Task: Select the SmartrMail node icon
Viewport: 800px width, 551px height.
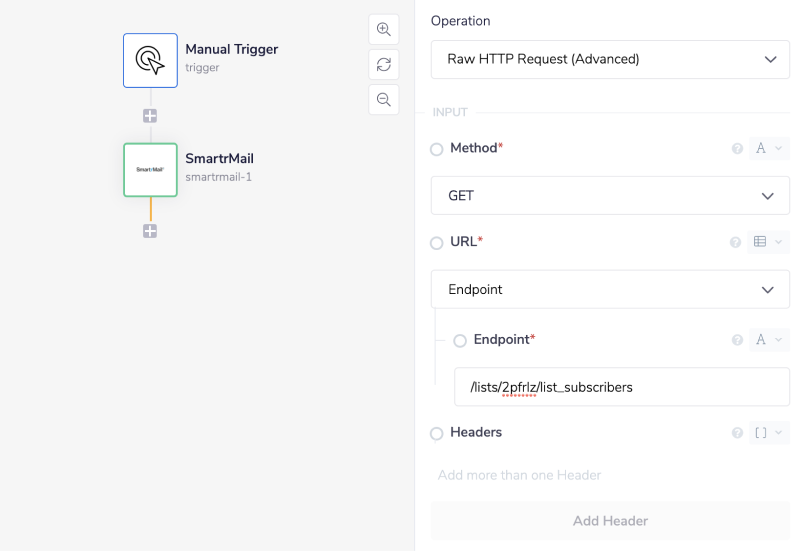Action: (x=150, y=170)
